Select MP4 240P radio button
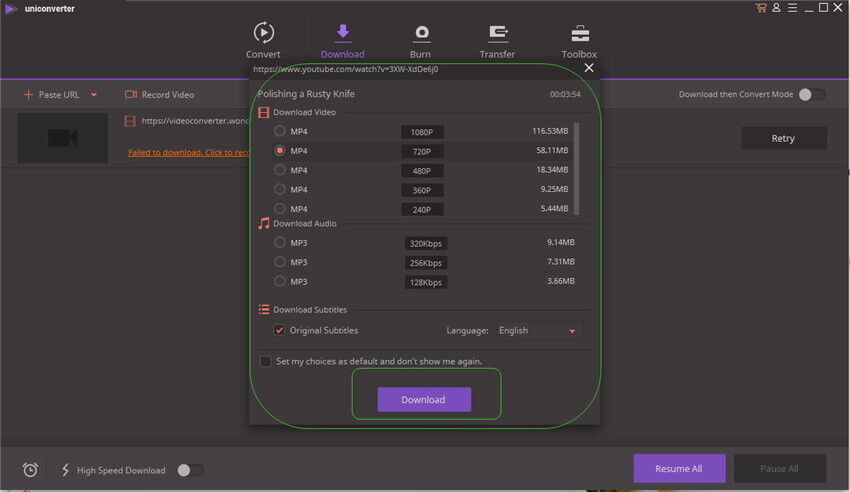850x492 pixels. [x=279, y=208]
